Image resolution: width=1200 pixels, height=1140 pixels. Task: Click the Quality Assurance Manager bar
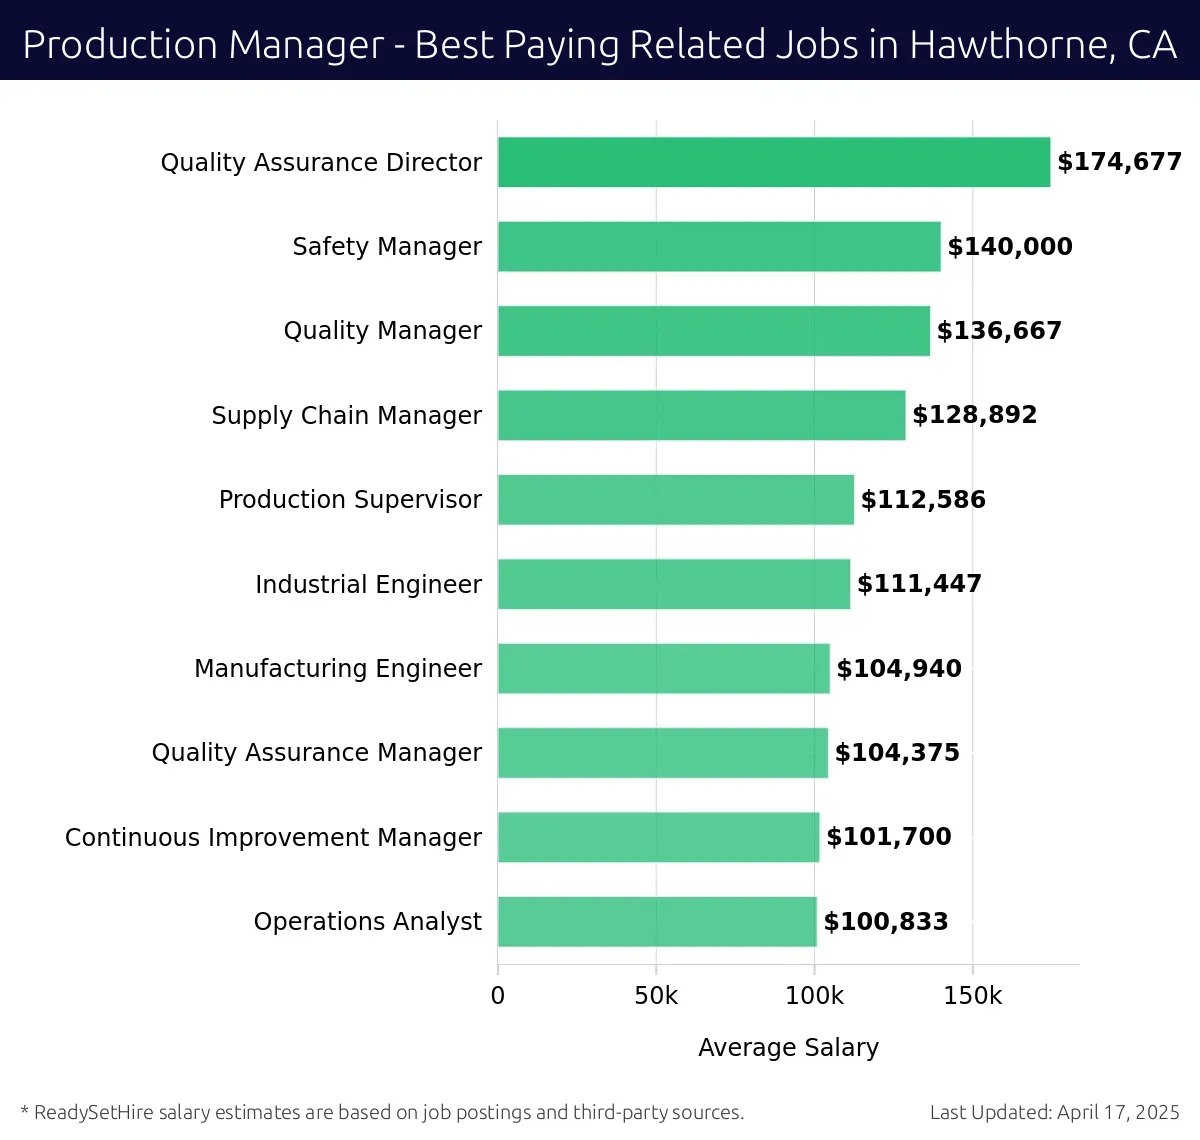pyautogui.click(x=663, y=753)
